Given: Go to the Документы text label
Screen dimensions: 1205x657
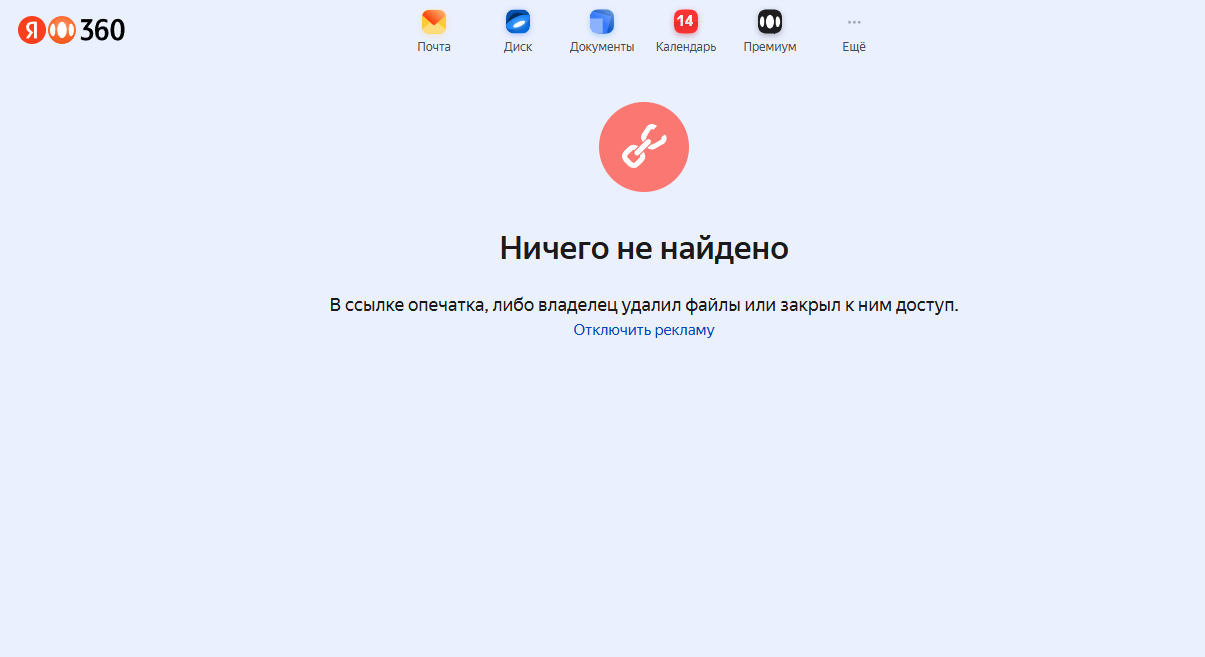Looking at the screenshot, I should click(602, 47).
